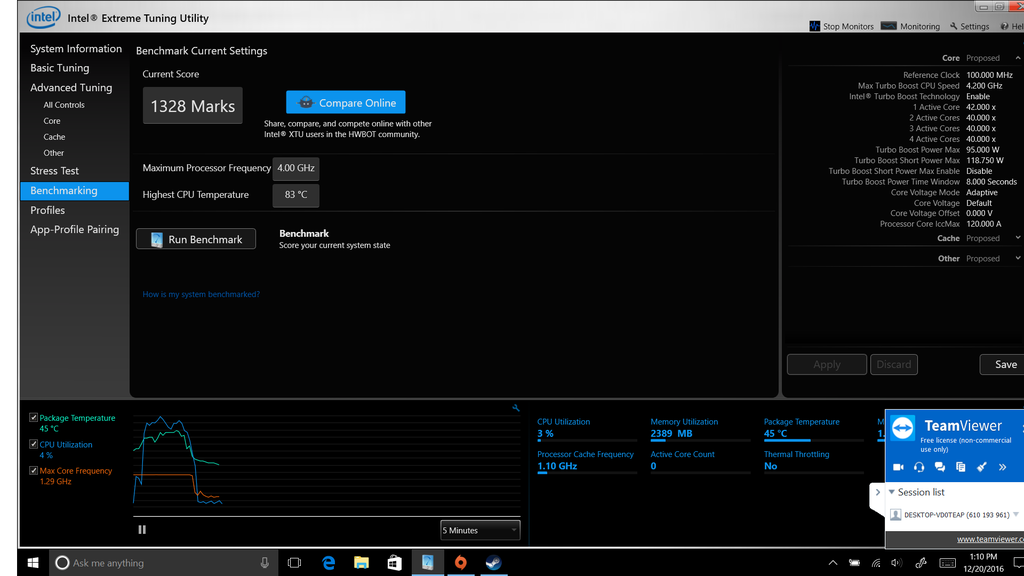The width and height of the screenshot is (1024, 576).
Task: Open the www.teamviewer.com link
Action: tap(990, 539)
